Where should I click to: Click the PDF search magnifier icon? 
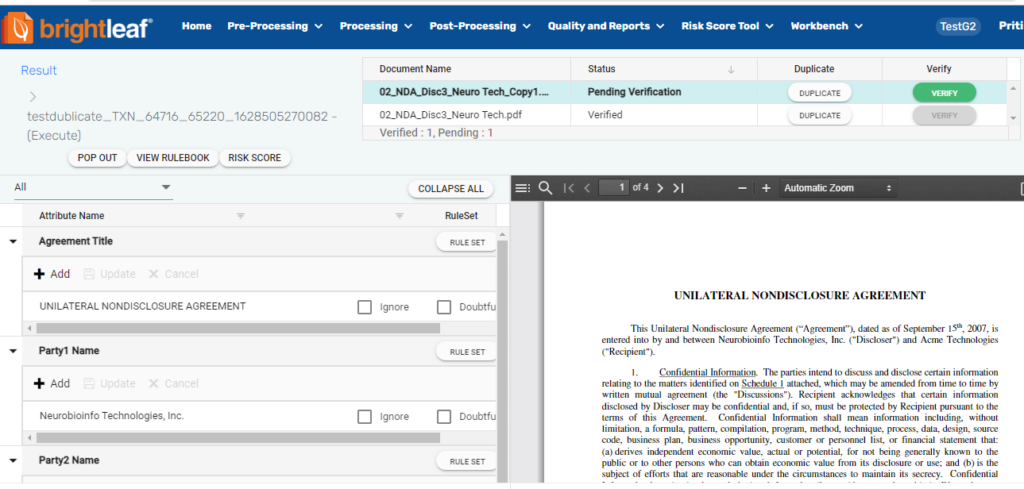click(x=545, y=188)
